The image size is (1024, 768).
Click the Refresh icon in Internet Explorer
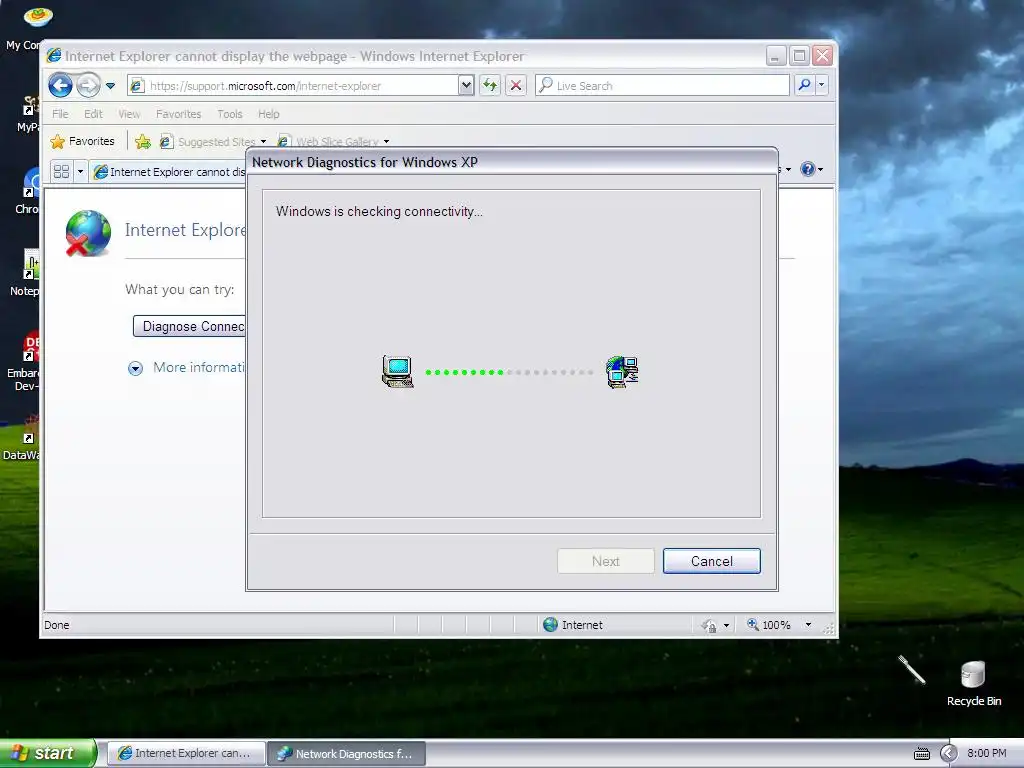pos(490,85)
